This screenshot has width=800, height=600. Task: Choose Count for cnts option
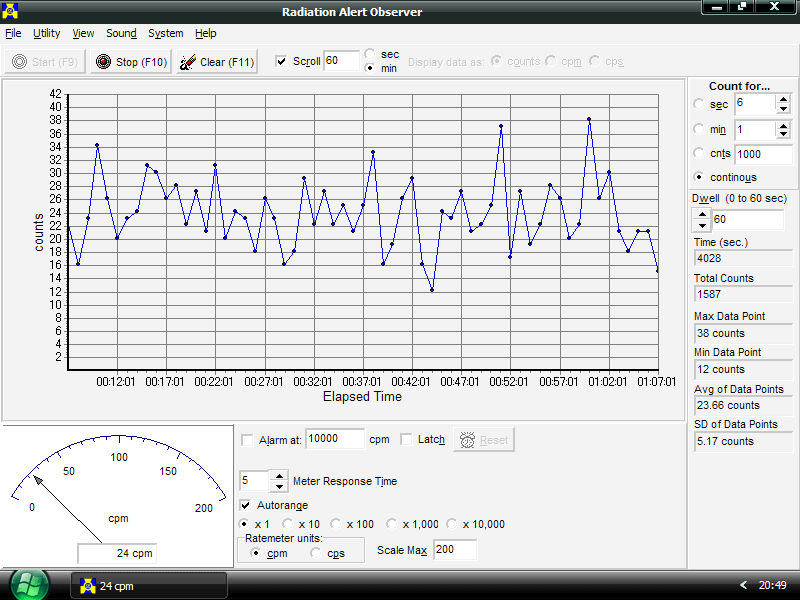(699, 153)
